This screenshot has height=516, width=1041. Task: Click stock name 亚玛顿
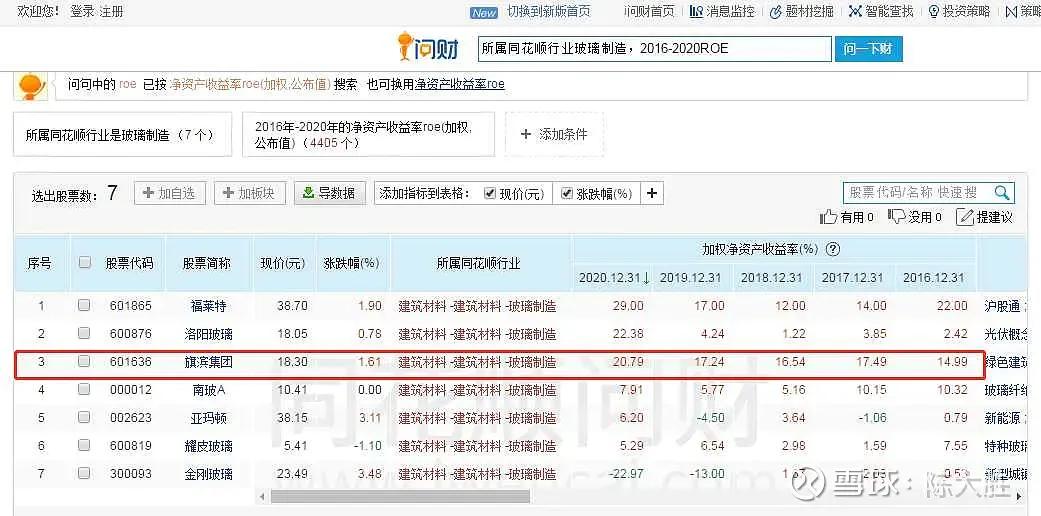click(x=208, y=418)
